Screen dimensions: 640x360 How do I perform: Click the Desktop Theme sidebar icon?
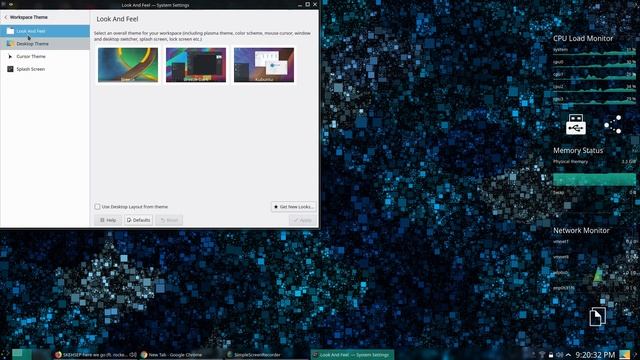10,44
